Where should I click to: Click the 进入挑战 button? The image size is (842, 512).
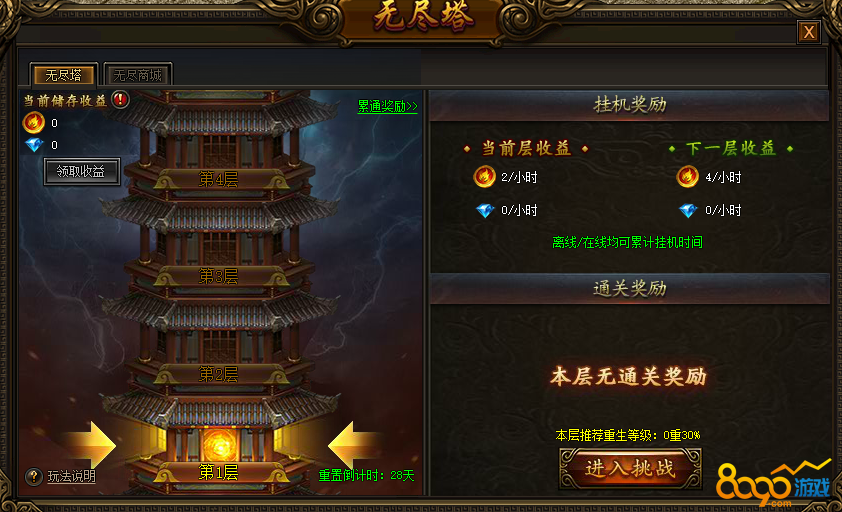click(x=630, y=468)
